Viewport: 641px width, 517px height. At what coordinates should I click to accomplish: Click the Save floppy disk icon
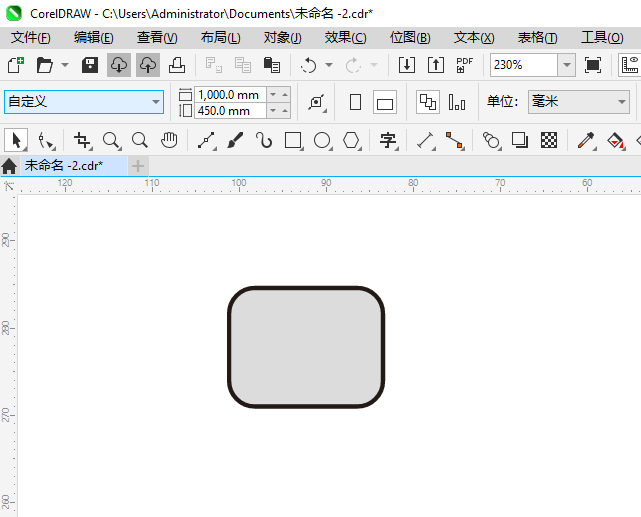(89, 65)
